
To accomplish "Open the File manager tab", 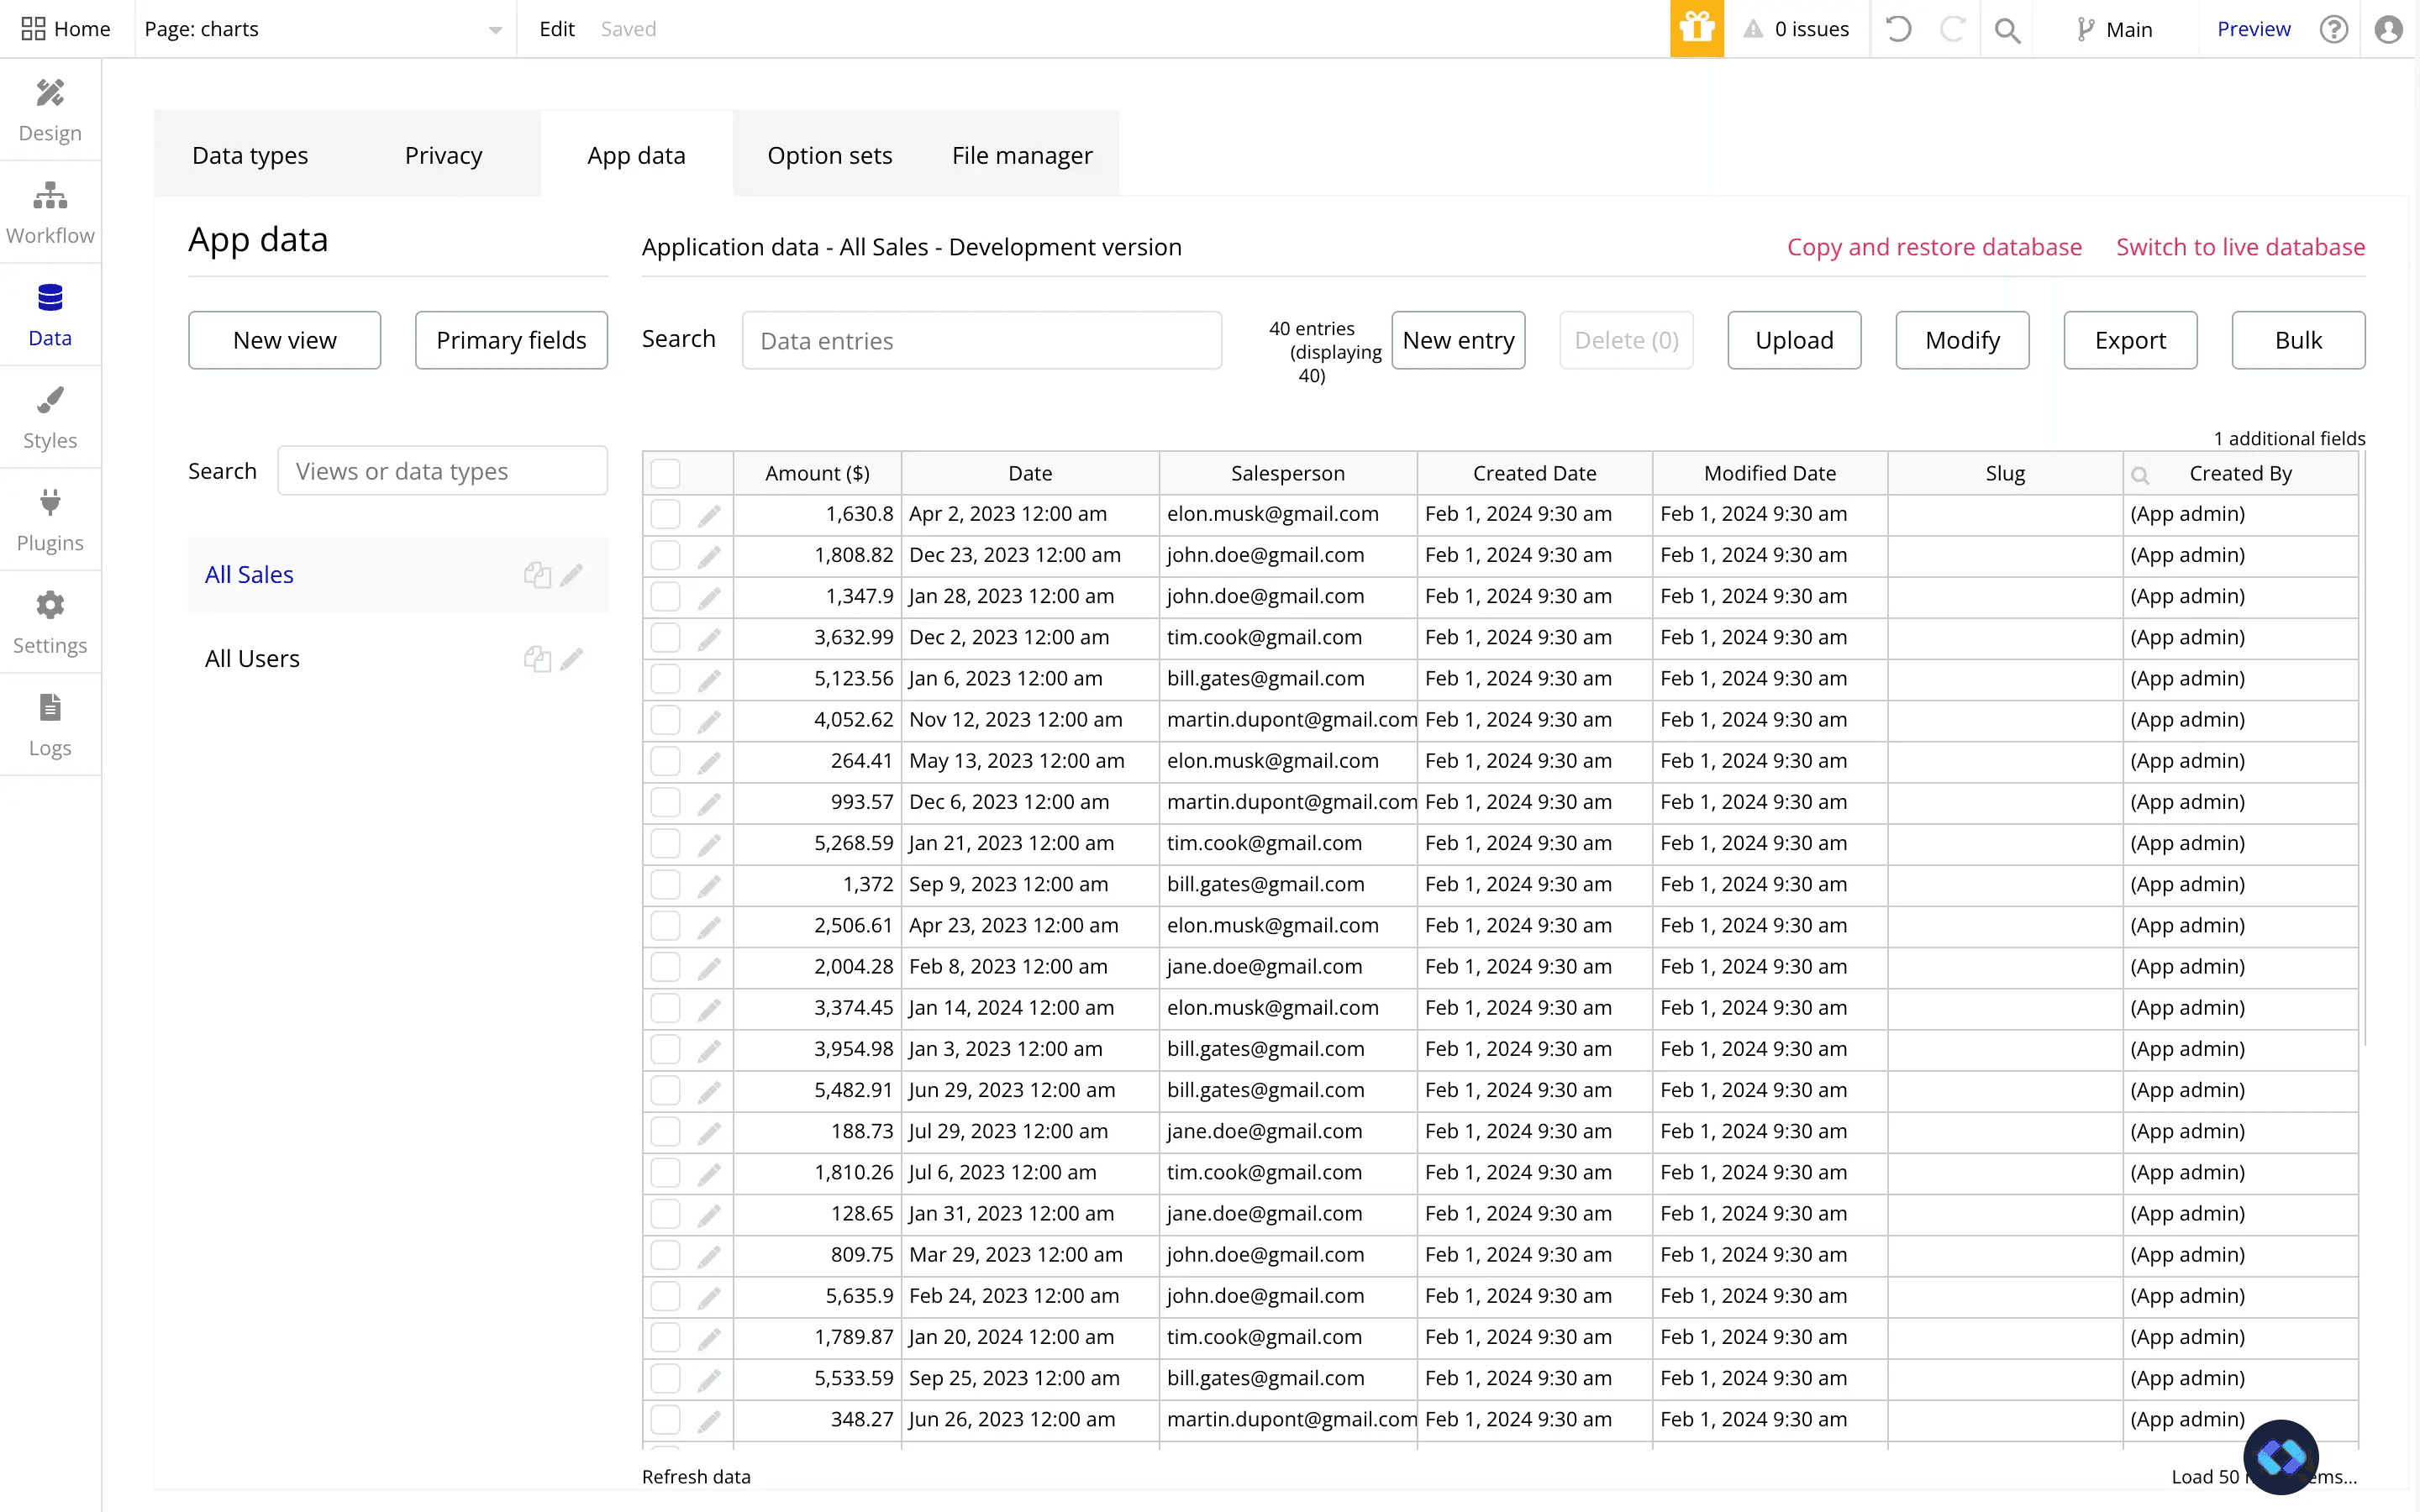I will point(1021,155).
